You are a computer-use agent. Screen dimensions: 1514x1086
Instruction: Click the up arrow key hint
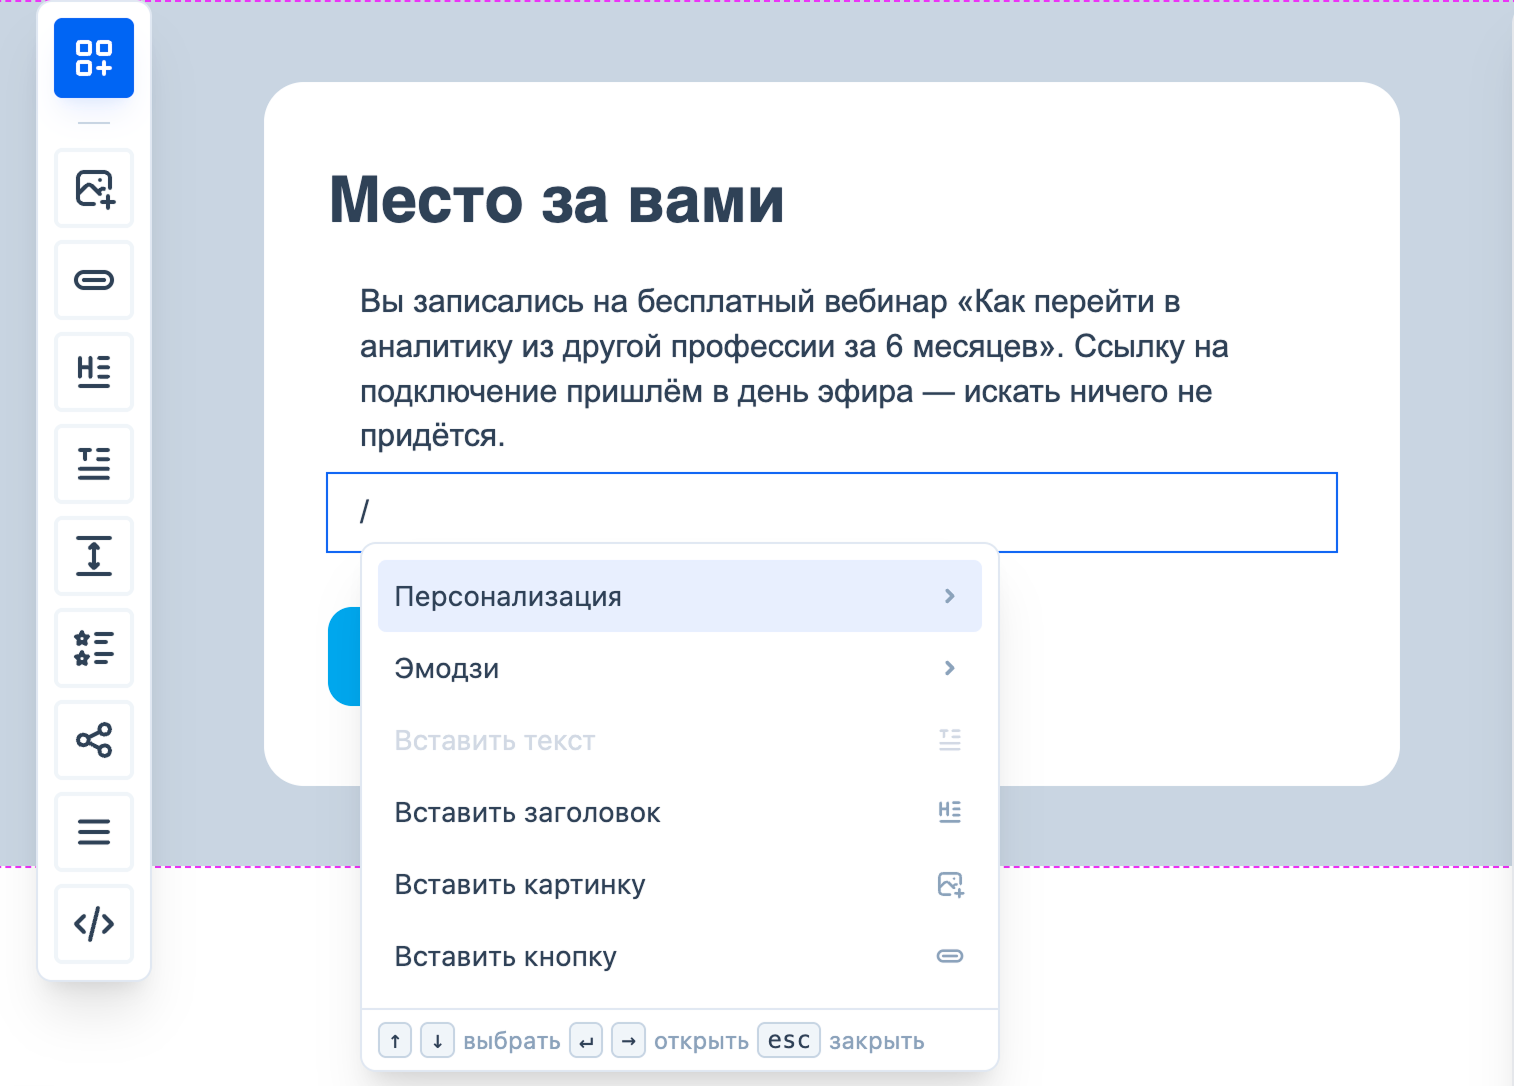click(395, 1040)
